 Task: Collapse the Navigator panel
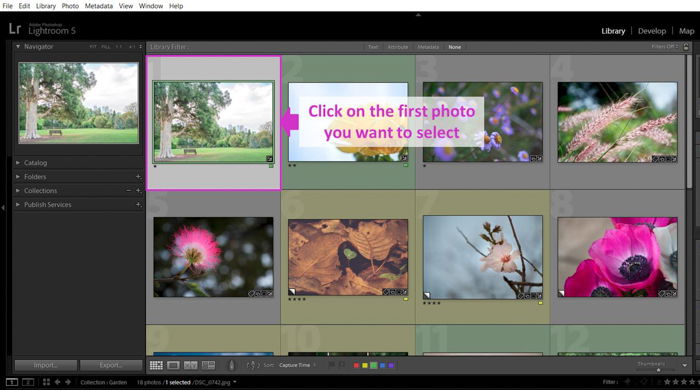point(18,46)
